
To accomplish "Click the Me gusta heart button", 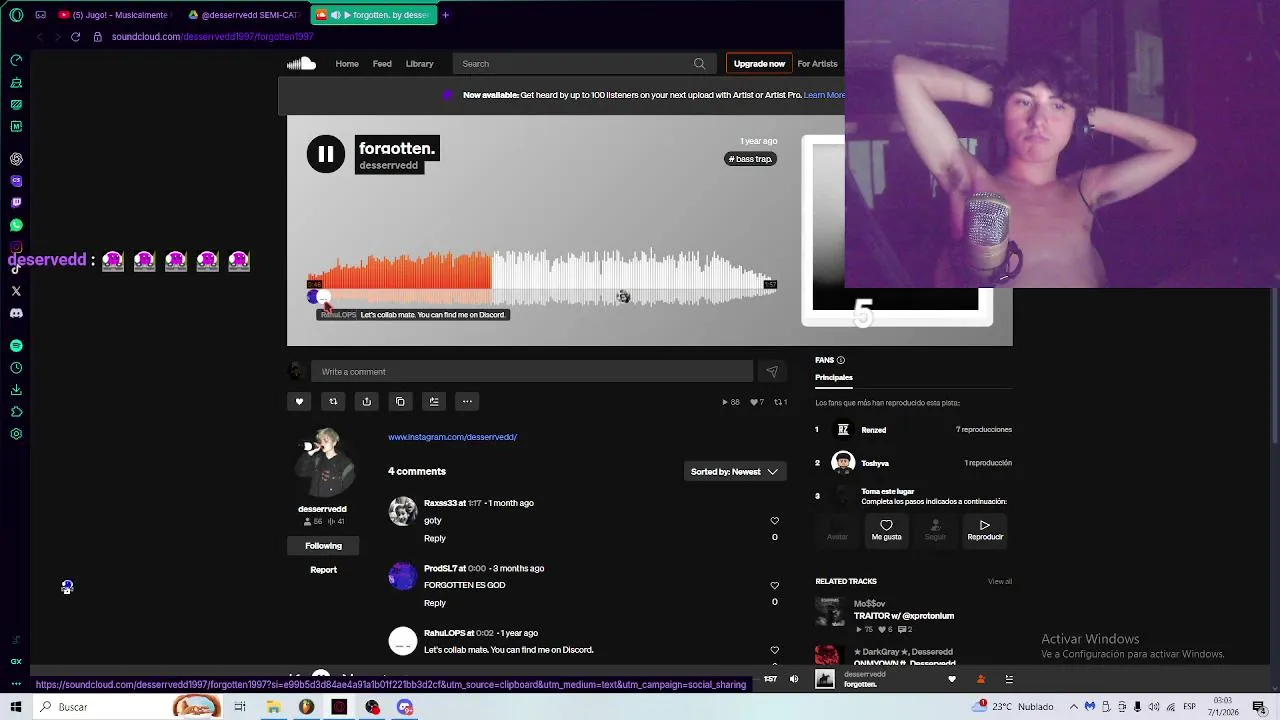I will click(886, 530).
